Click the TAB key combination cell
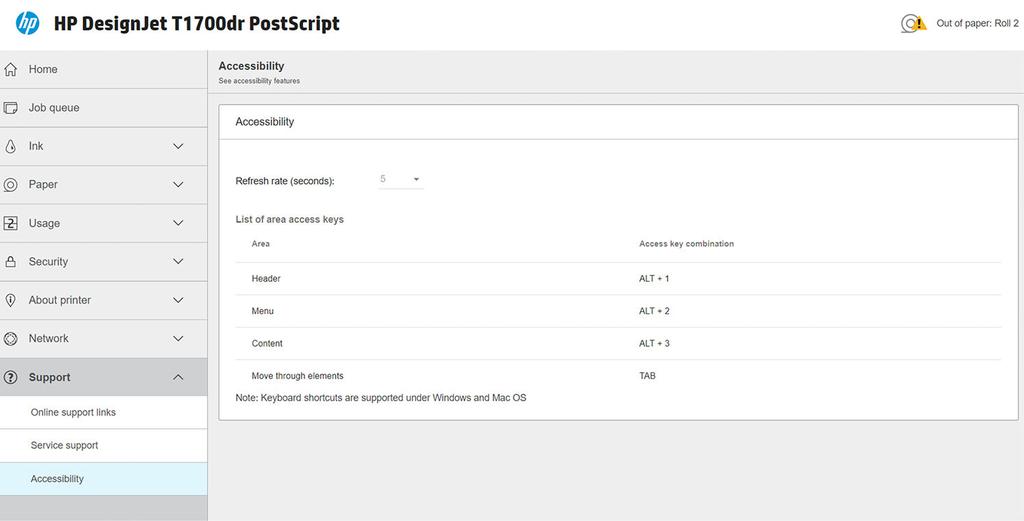The height and width of the screenshot is (521, 1024). [x=647, y=376]
